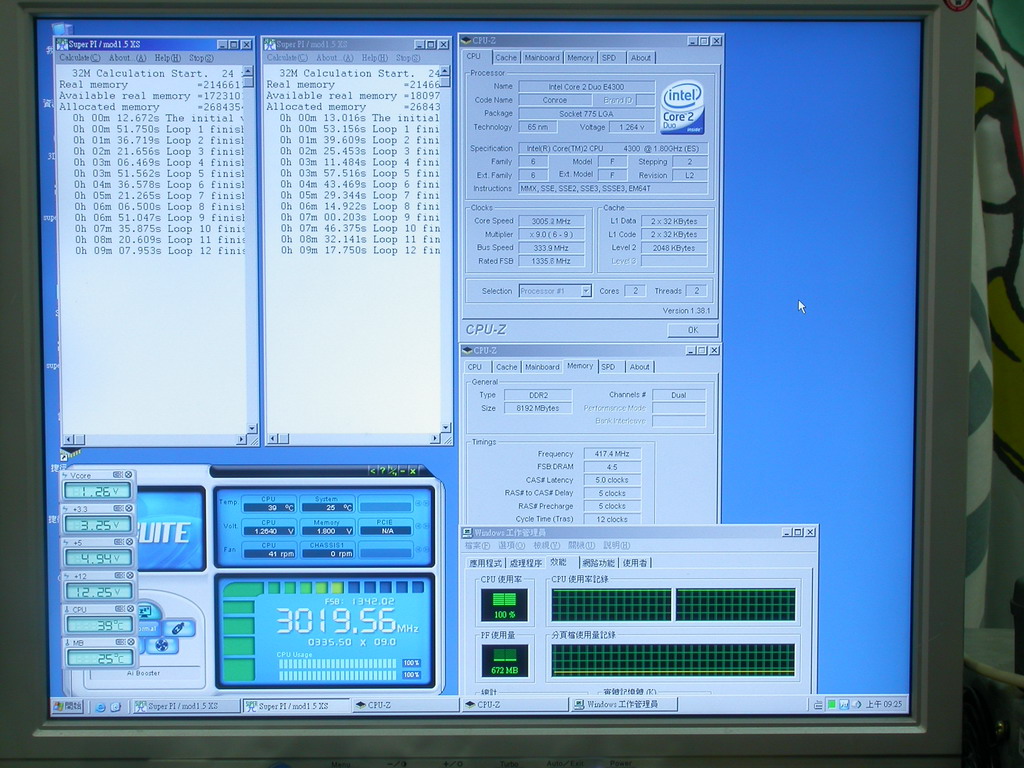Click the percent icon in AI Suite title bar

click(392, 471)
